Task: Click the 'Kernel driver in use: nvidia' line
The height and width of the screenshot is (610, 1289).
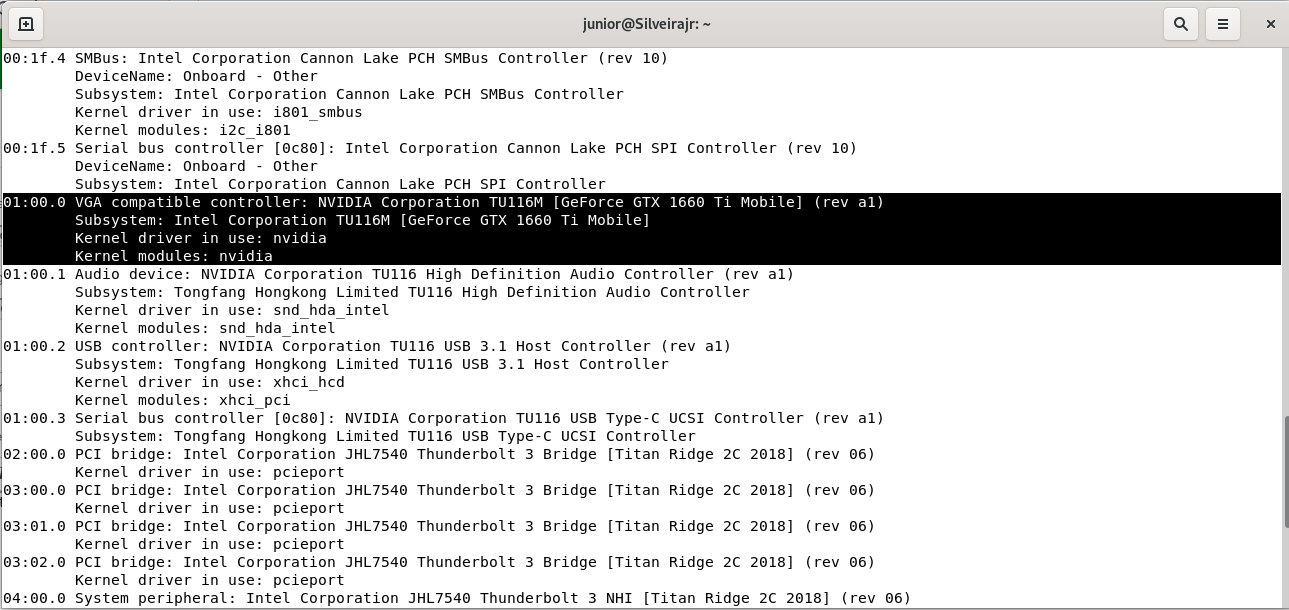Action: click(201, 238)
